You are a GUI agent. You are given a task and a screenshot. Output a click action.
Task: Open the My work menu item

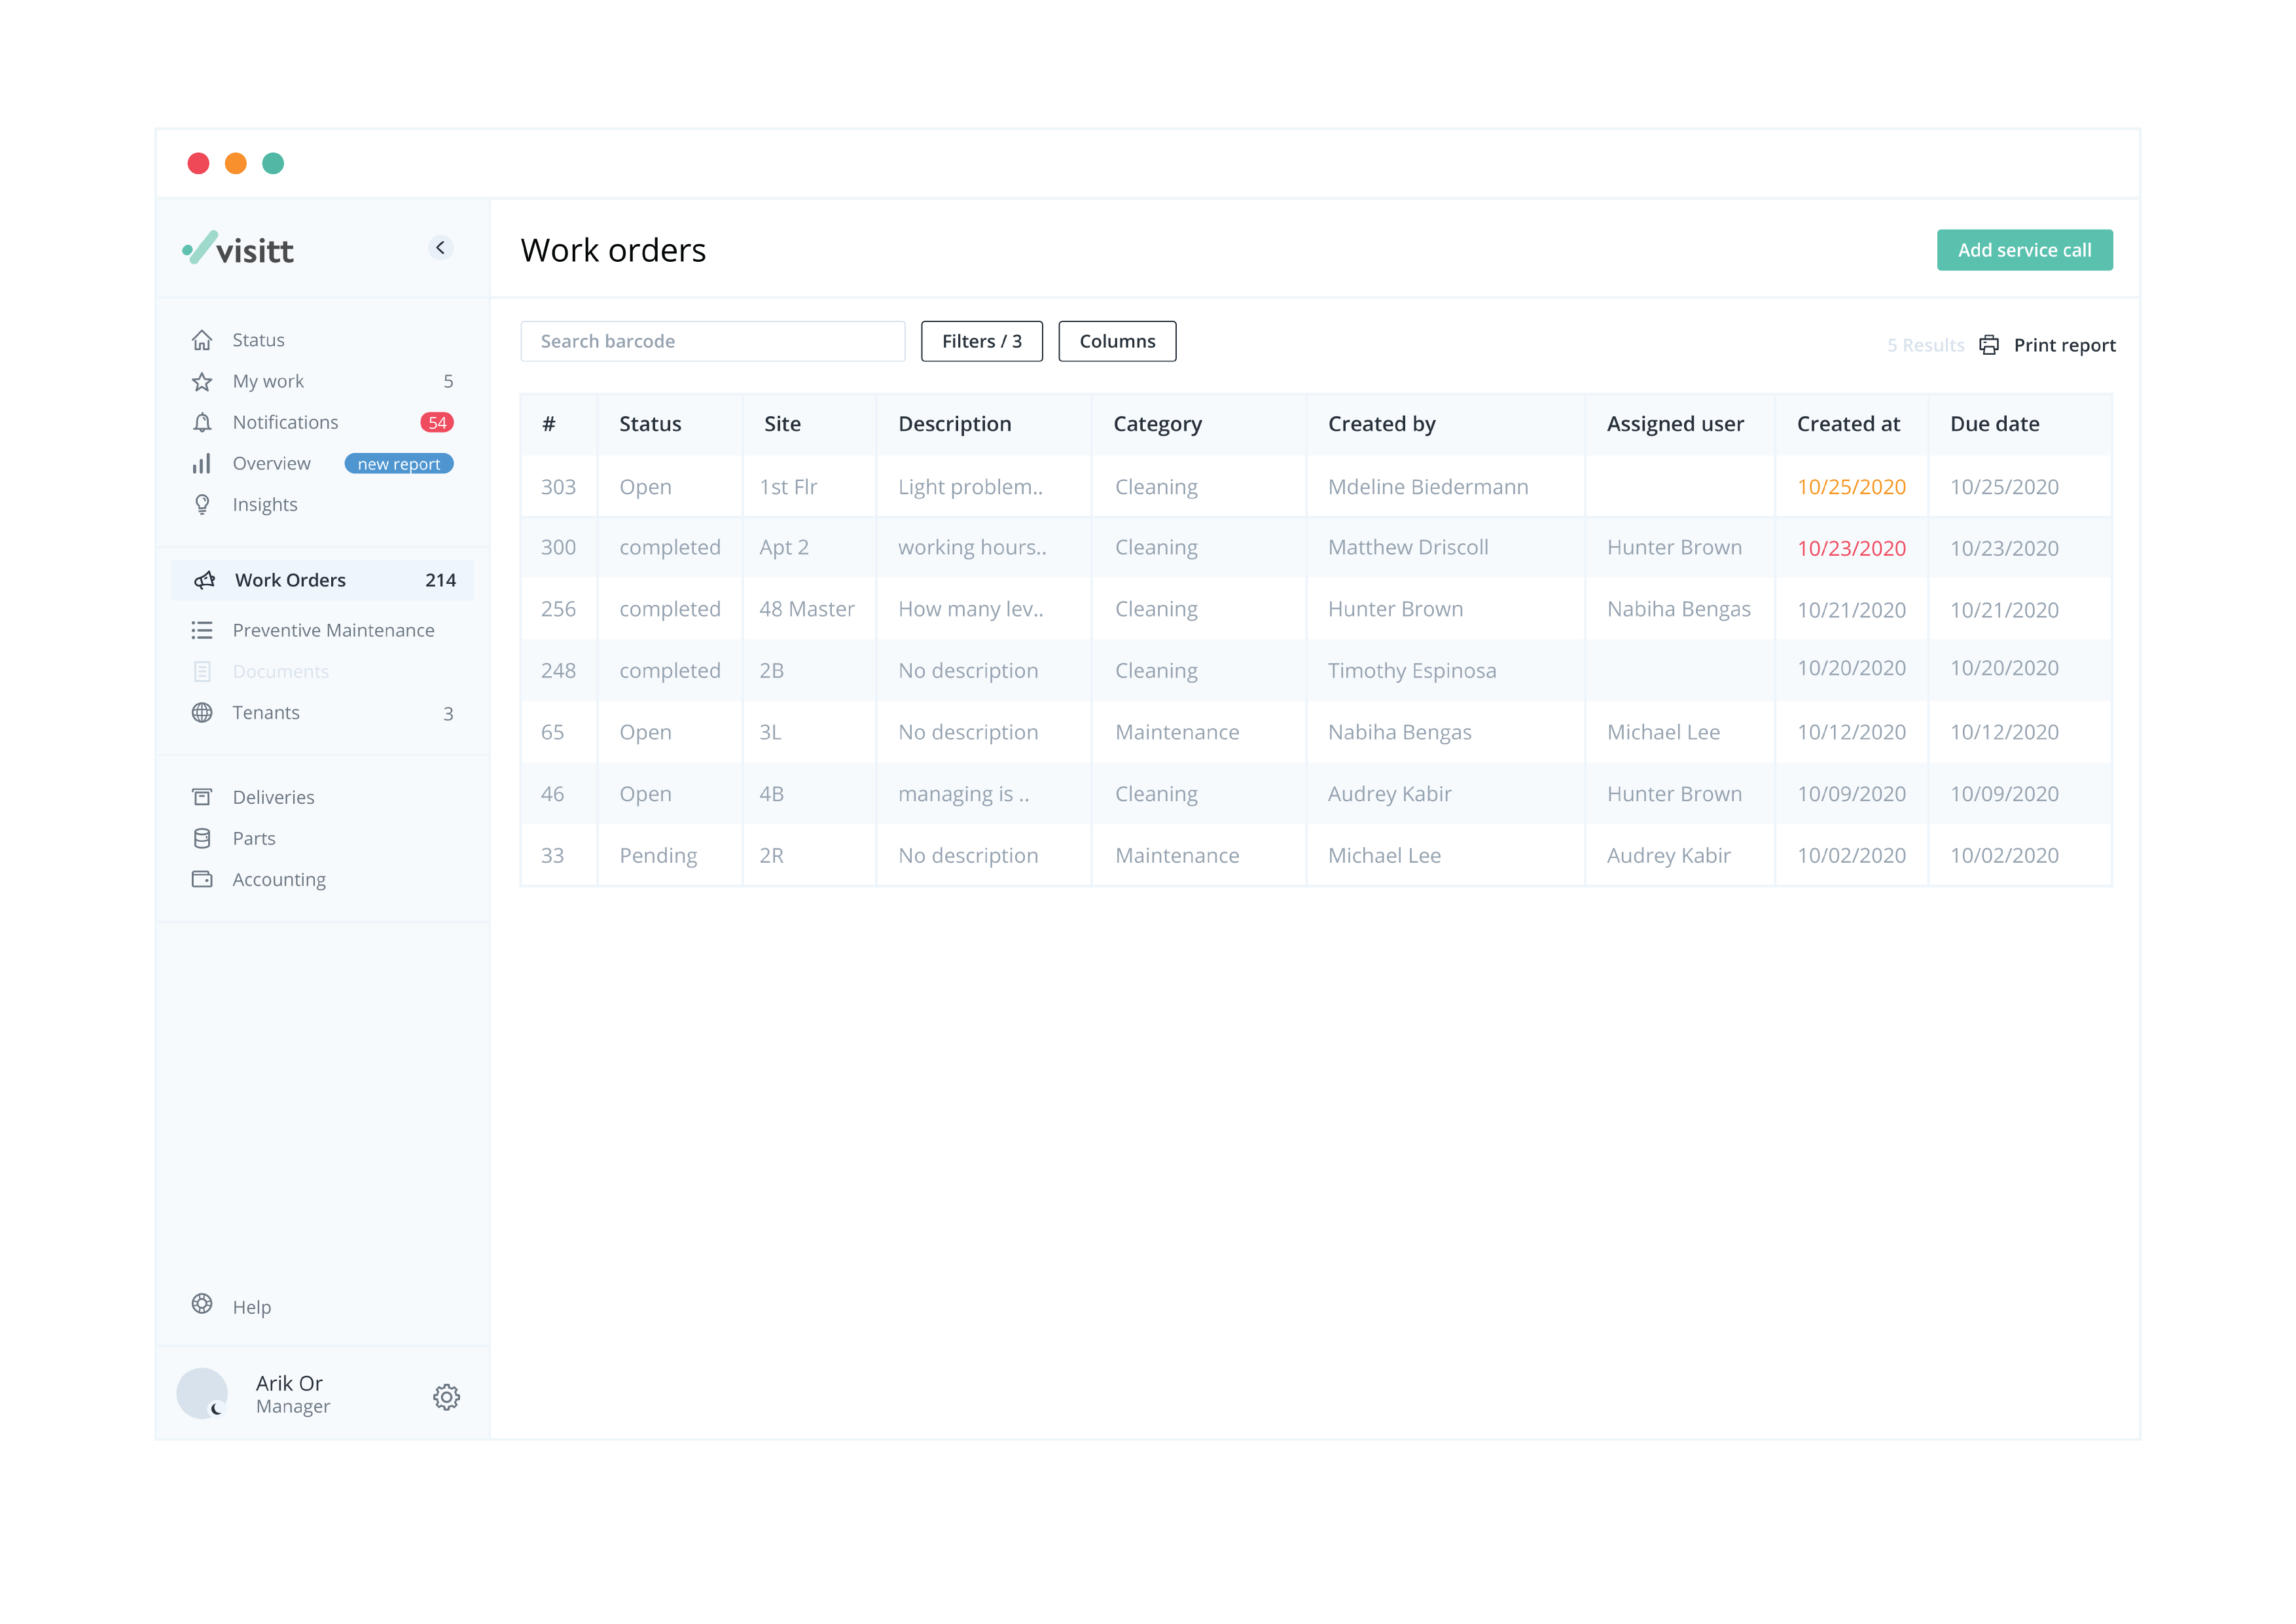268,381
